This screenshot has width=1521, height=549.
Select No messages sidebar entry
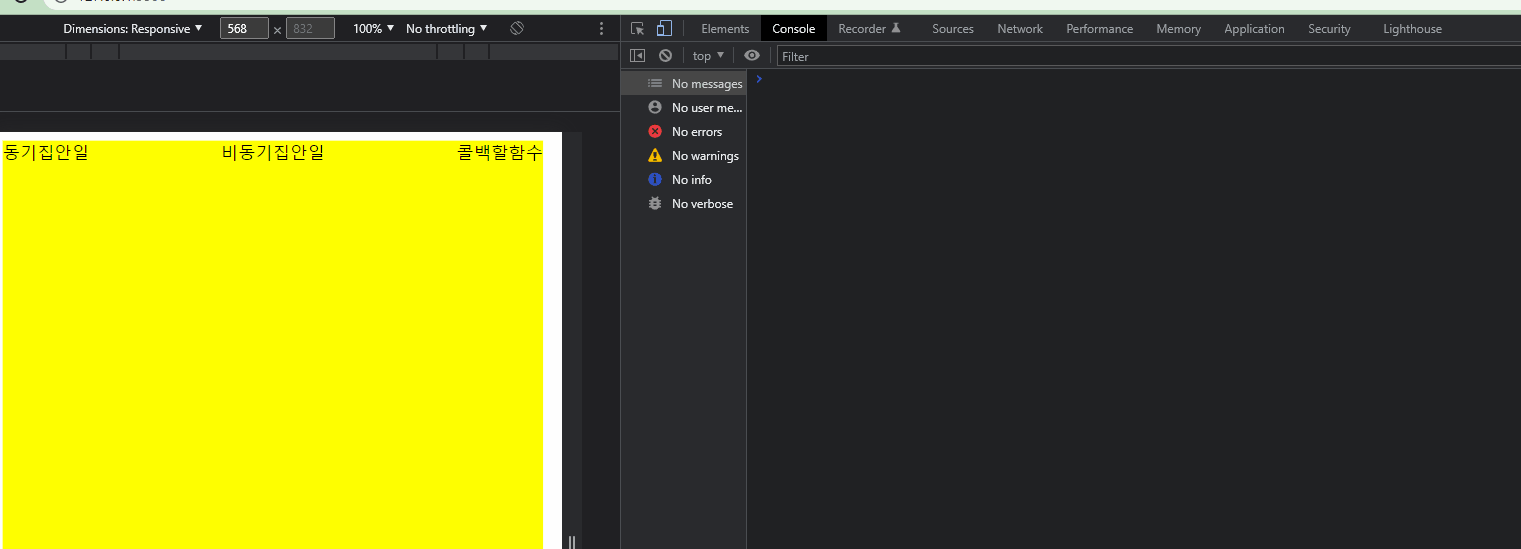(684, 84)
